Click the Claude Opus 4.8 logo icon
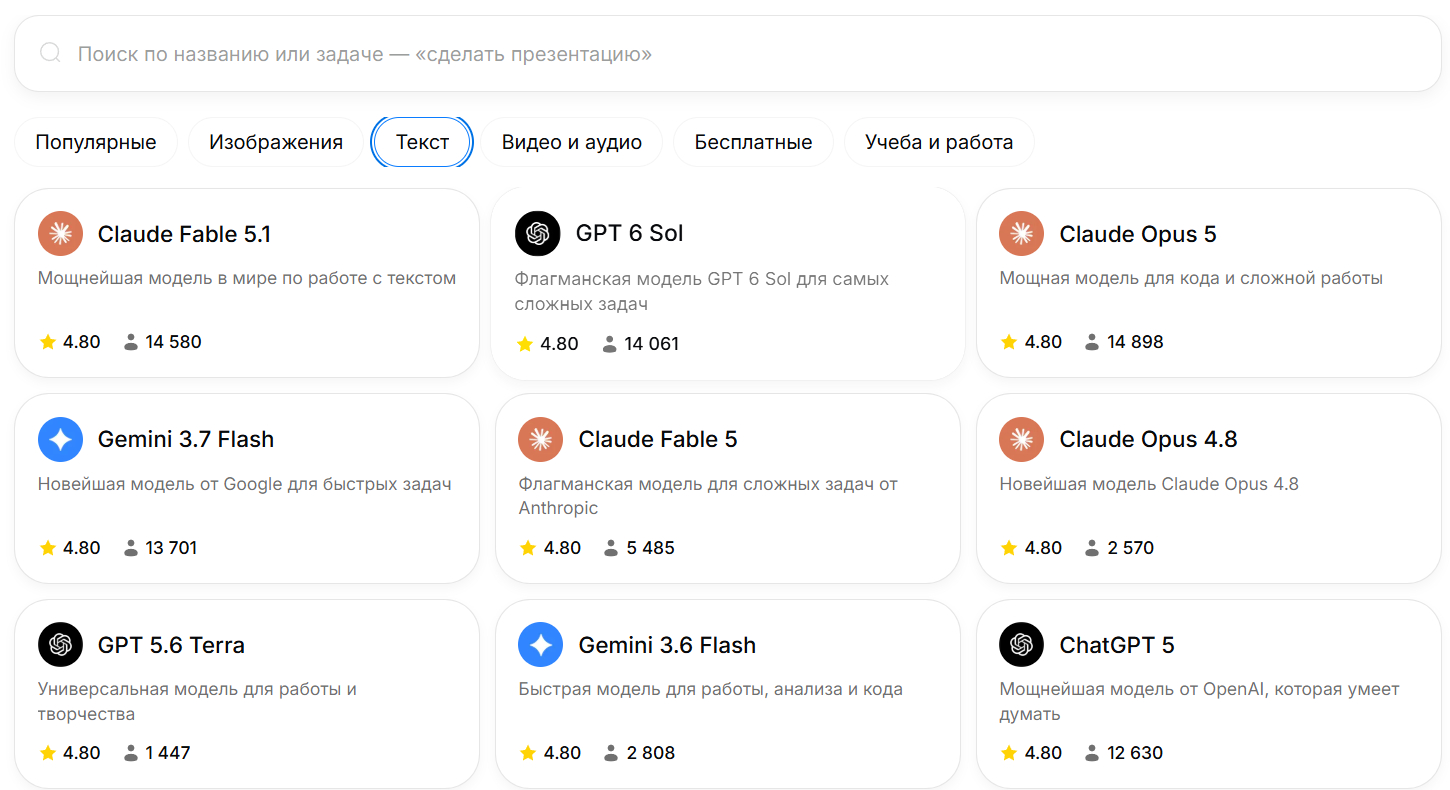 pos(1021,439)
